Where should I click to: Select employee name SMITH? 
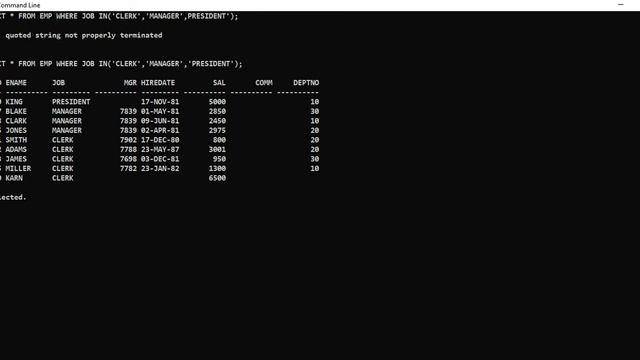click(16, 140)
